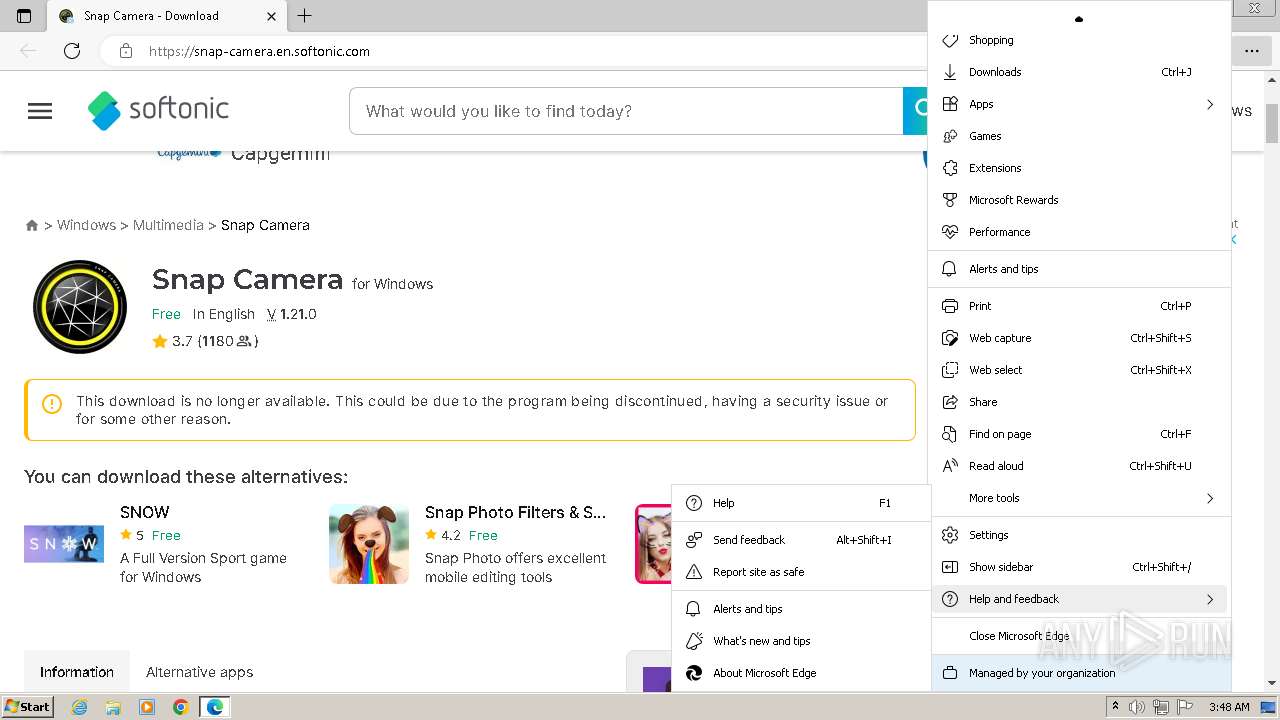Click the Web select icon
Image resolution: width=1280 pixels, height=720 pixels.
click(x=950, y=370)
